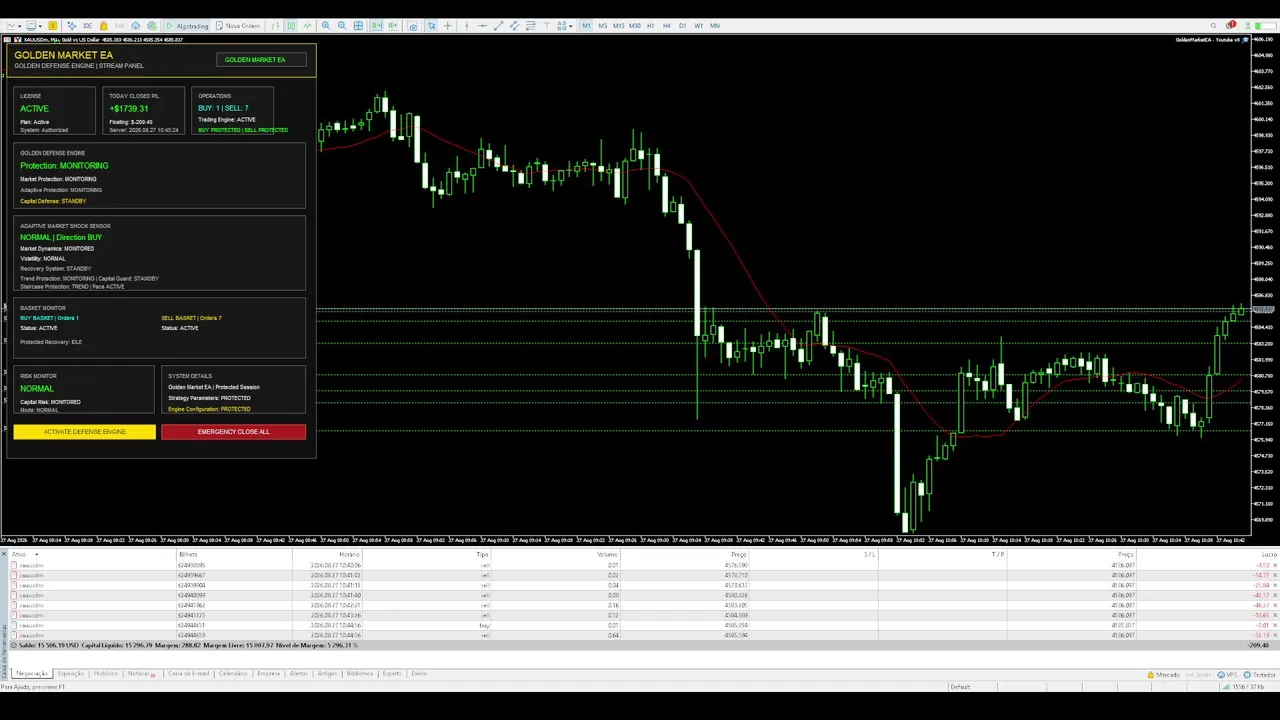The height and width of the screenshot is (720, 1280).
Task: Open the Experts tab
Action: (392, 673)
